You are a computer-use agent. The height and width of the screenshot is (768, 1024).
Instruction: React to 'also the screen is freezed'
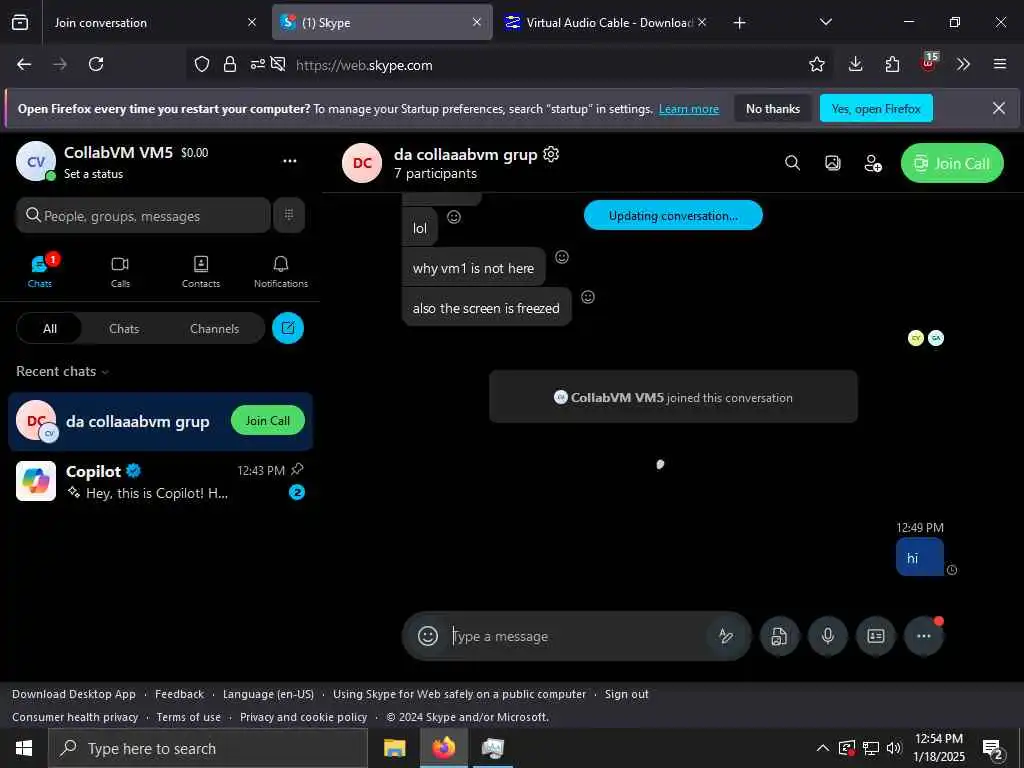[588, 297]
